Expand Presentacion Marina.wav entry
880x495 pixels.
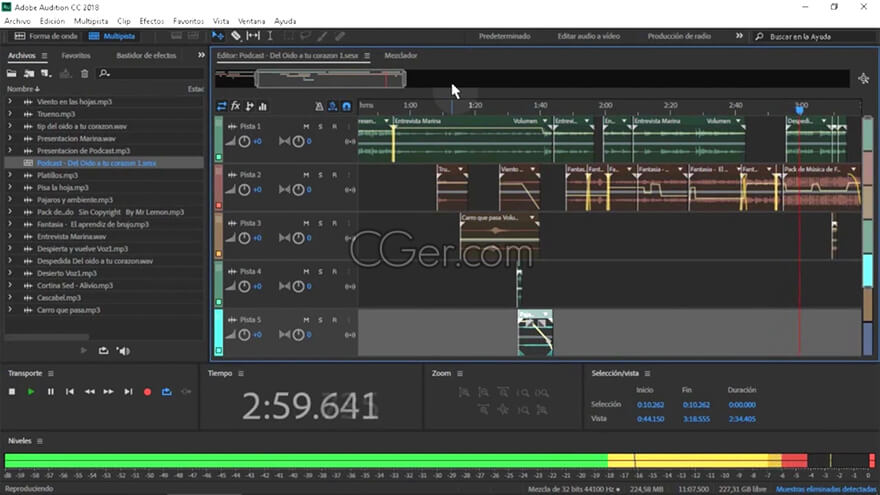pyautogui.click(x=10, y=139)
